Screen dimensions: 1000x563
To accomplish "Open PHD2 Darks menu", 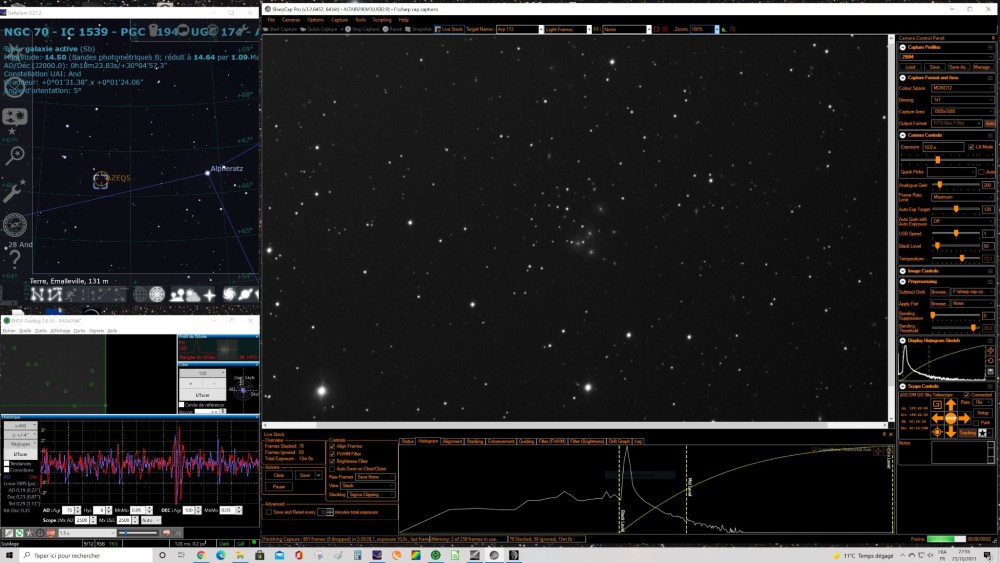I will [79, 331].
